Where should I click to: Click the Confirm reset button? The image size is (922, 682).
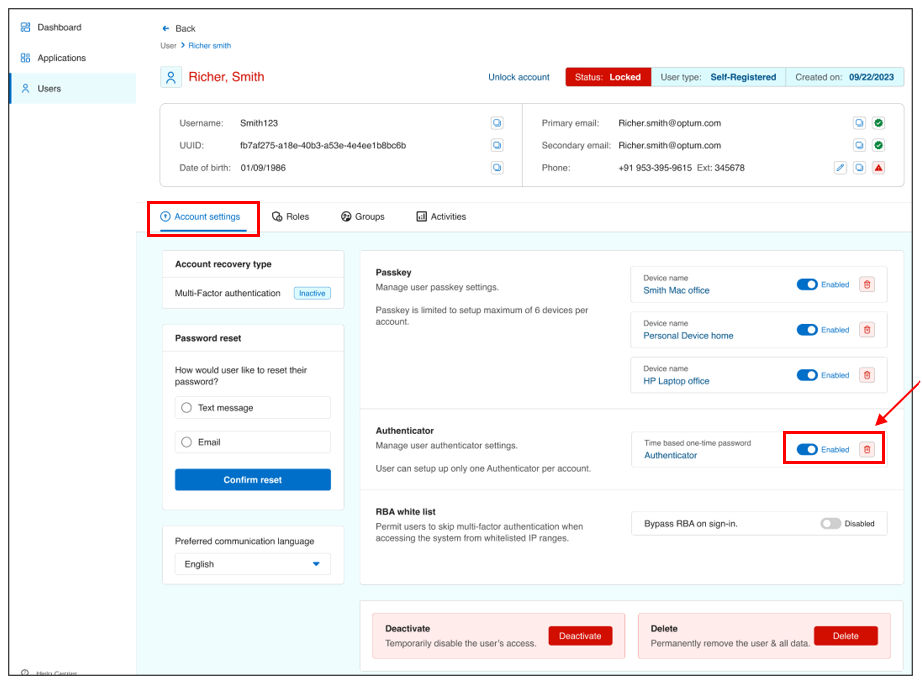coord(252,480)
